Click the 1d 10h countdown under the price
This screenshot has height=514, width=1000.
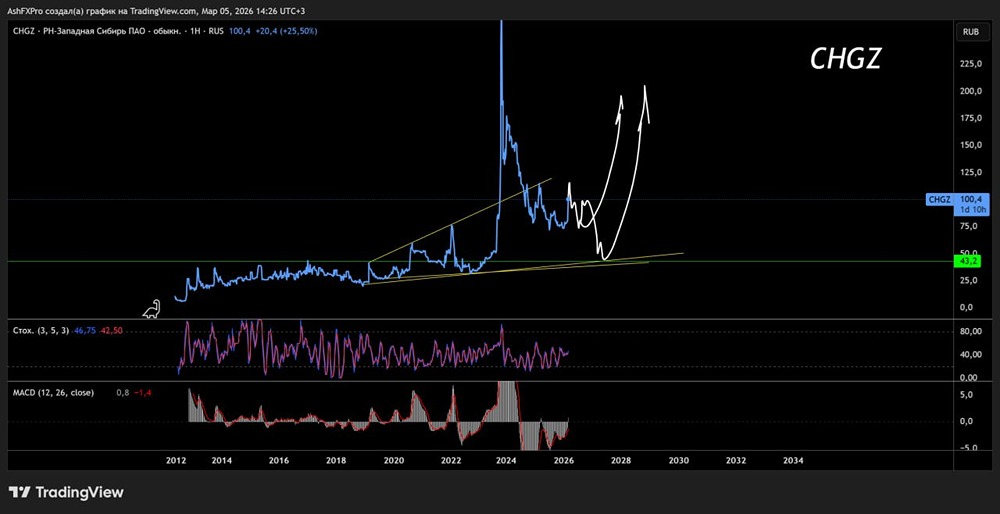point(971,210)
